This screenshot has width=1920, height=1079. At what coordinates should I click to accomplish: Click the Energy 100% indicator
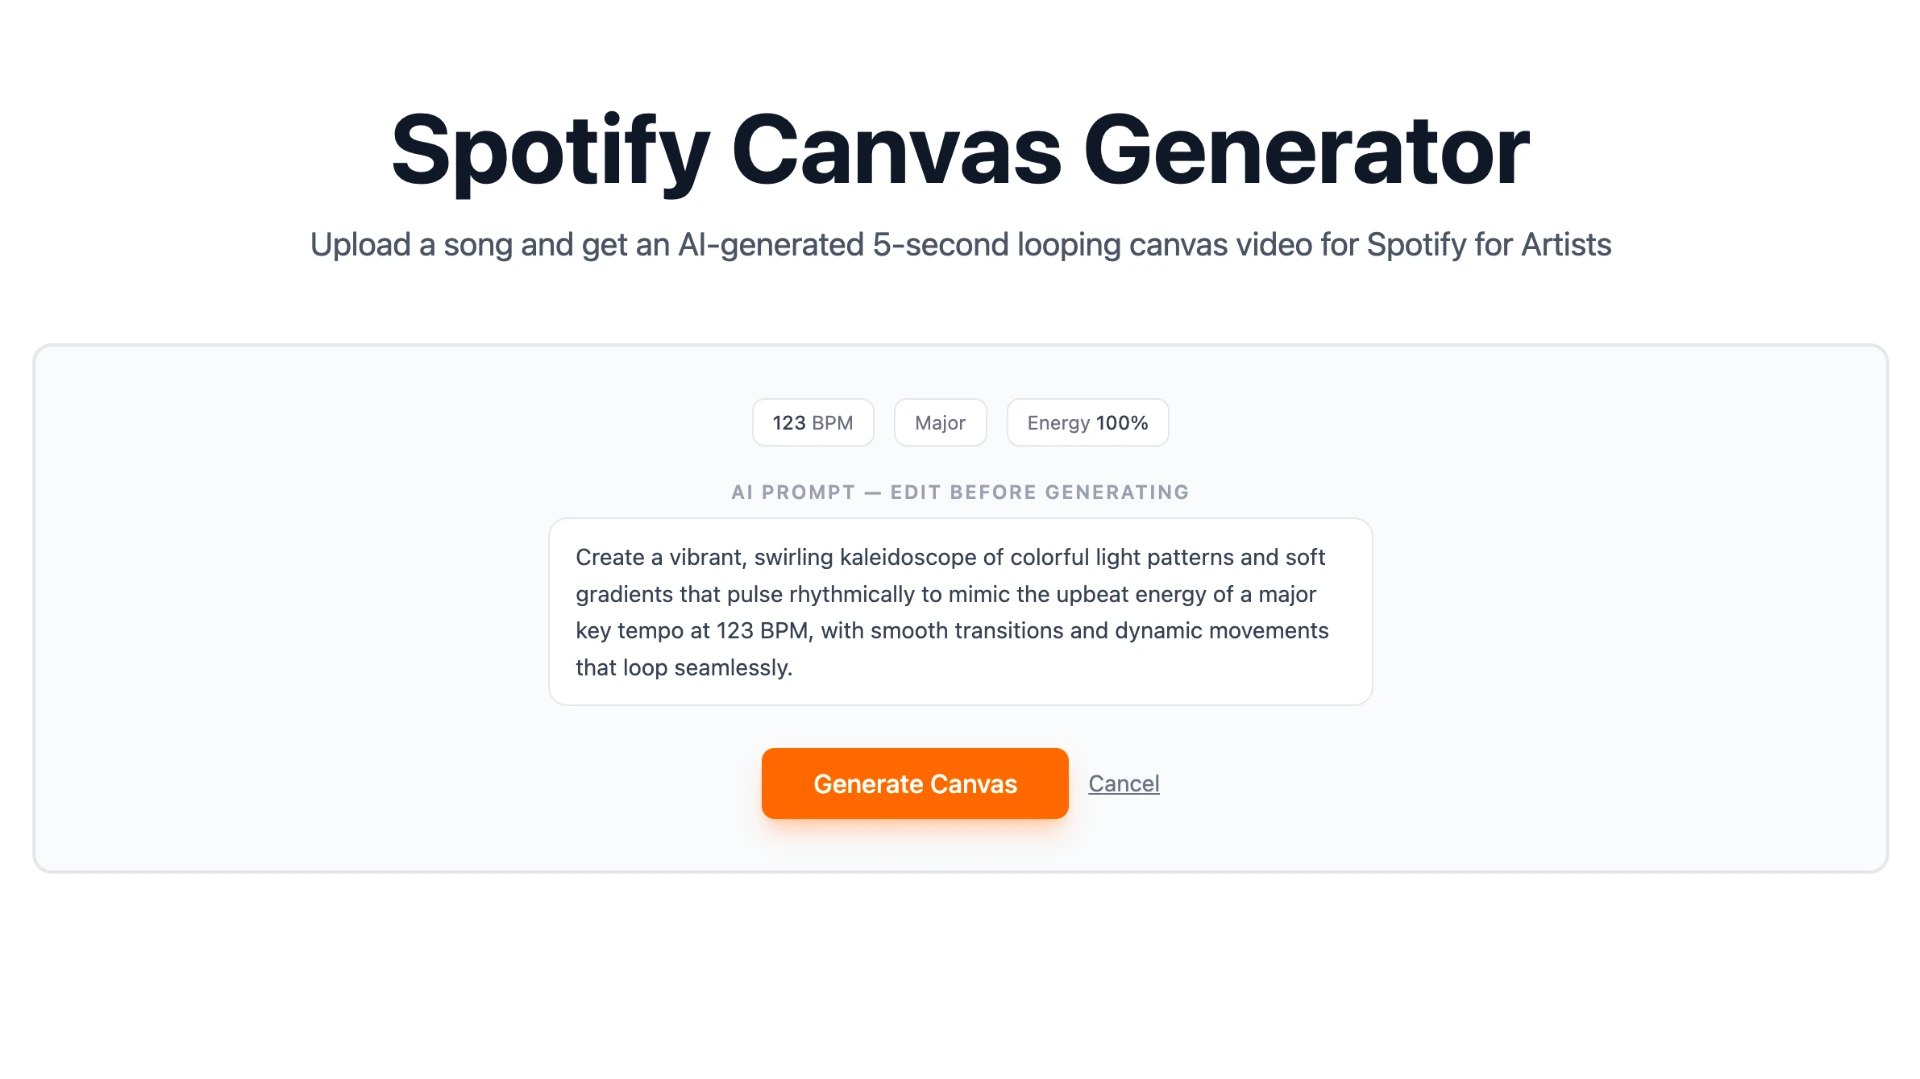(1086, 422)
